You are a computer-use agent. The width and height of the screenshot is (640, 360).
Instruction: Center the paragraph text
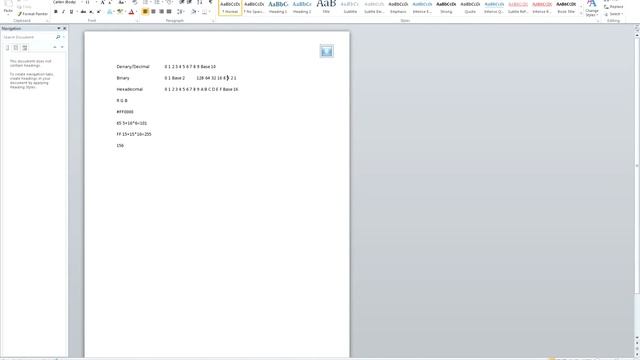pos(153,12)
